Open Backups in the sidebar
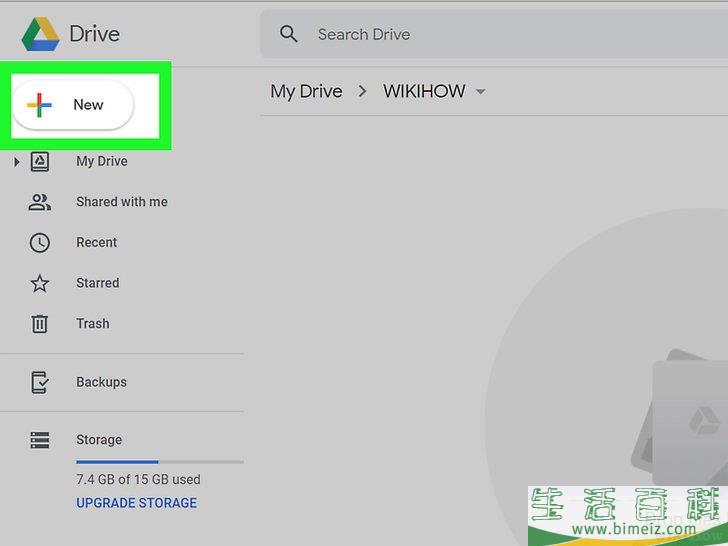The width and height of the screenshot is (728, 546). click(101, 382)
